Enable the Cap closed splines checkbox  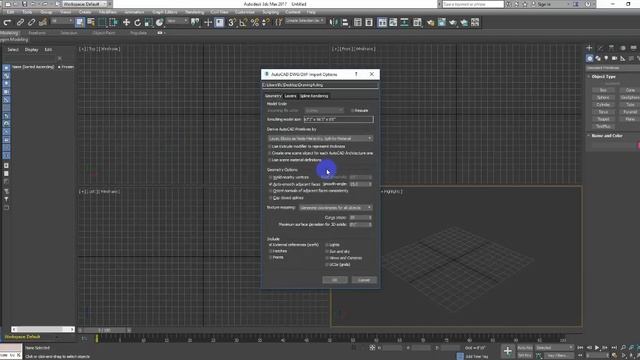click(271, 198)
